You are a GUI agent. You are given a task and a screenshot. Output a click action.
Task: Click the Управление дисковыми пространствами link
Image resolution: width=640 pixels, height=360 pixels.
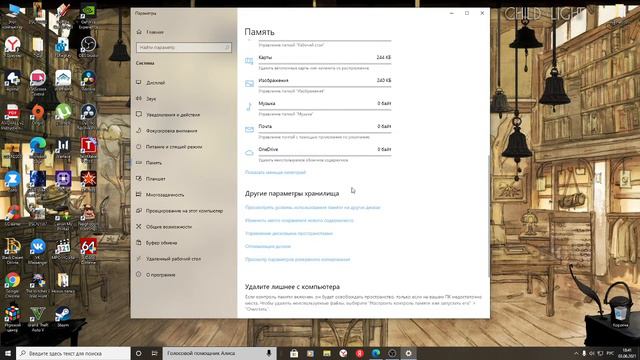(289, 233)
